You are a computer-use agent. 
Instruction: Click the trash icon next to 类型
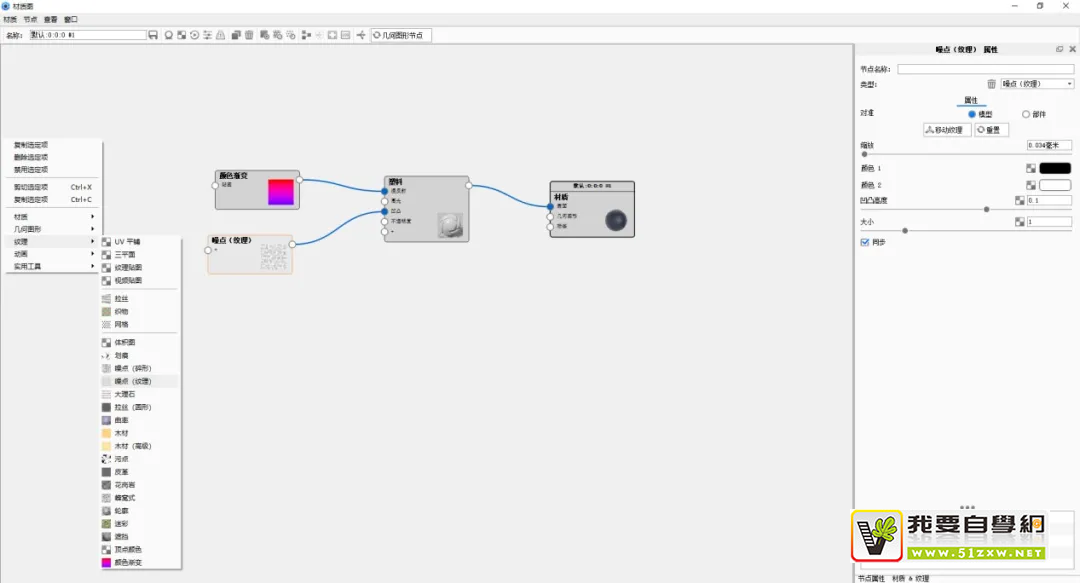click(992, 84)
